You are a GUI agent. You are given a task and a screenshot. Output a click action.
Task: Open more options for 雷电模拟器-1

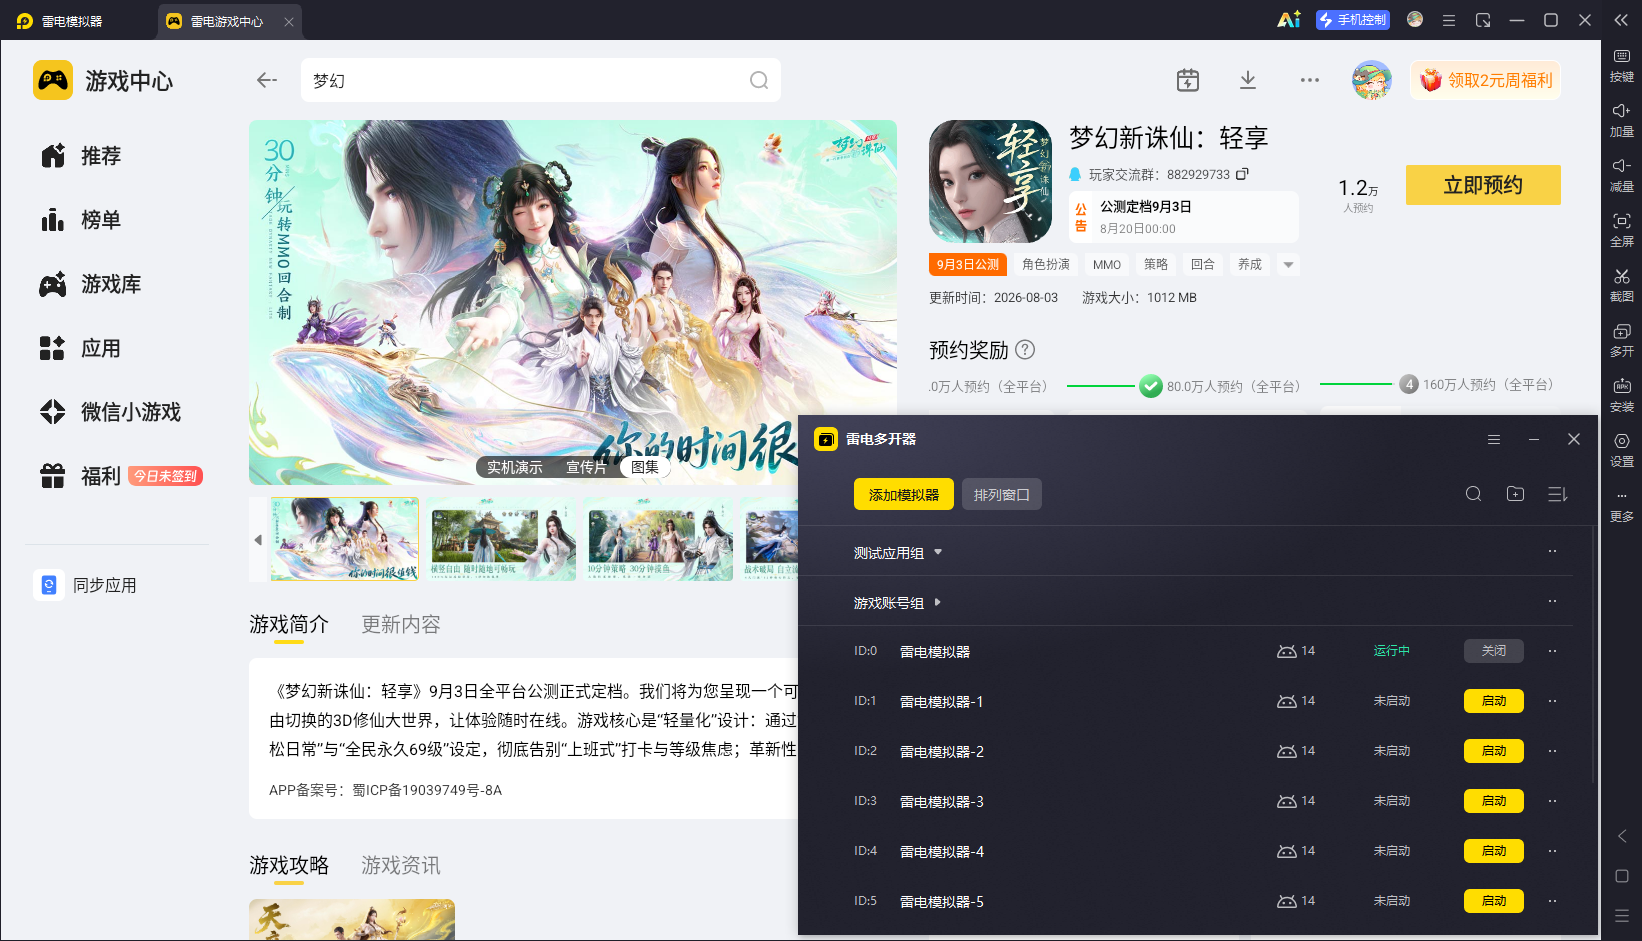[1552, 701]
